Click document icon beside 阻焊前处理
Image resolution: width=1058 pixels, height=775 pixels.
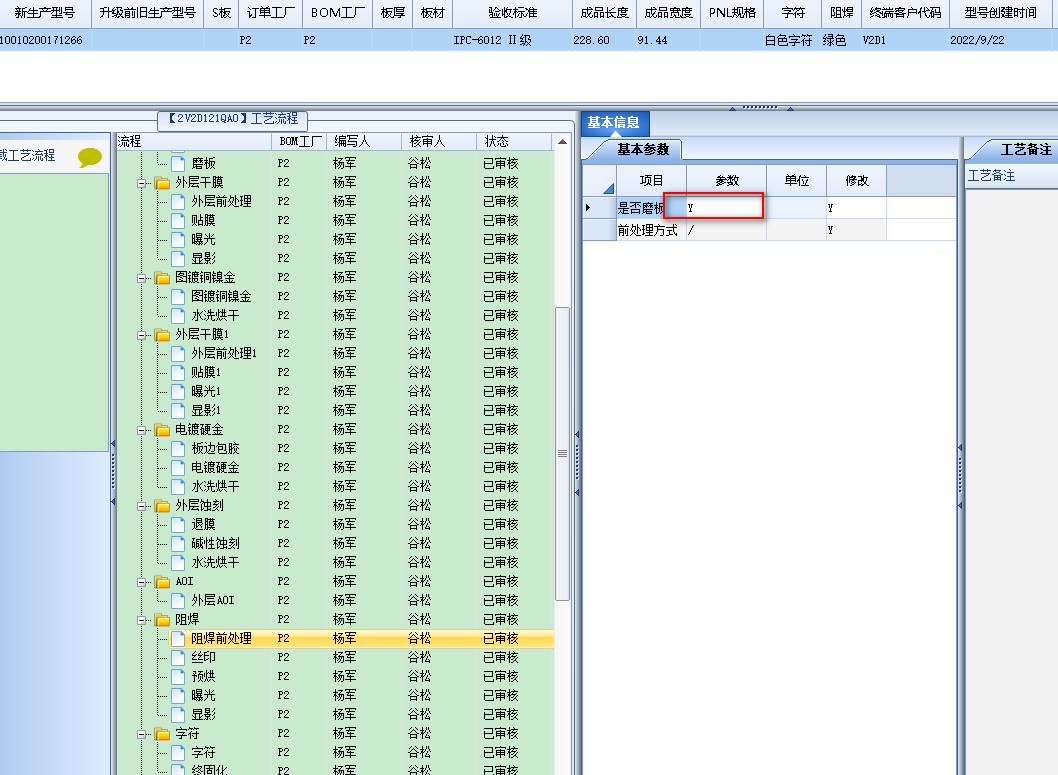pos(178,639)
